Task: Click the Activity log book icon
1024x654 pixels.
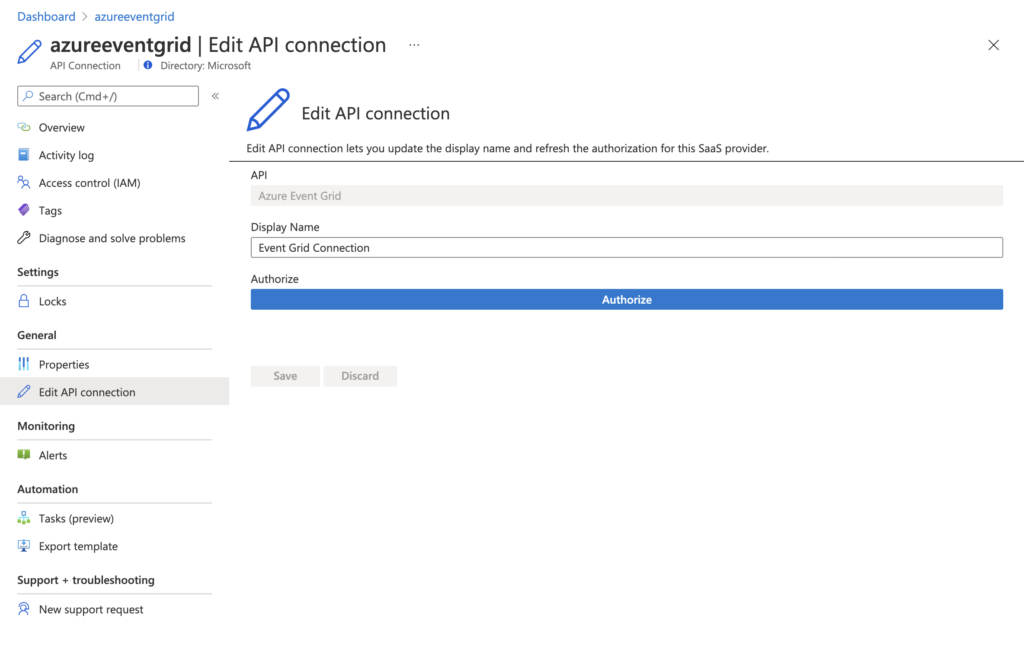Action: coord(24,155)
